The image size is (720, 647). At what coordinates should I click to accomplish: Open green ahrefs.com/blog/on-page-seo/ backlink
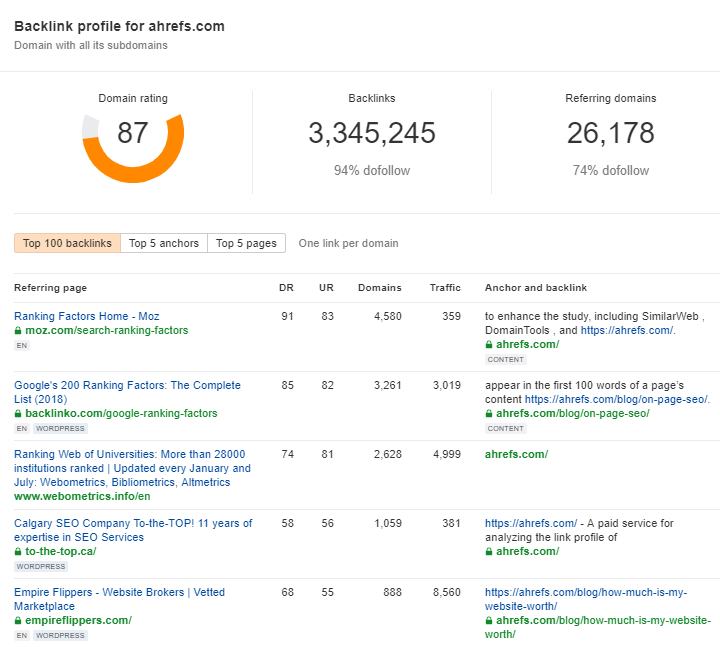(x=573, y=413)
